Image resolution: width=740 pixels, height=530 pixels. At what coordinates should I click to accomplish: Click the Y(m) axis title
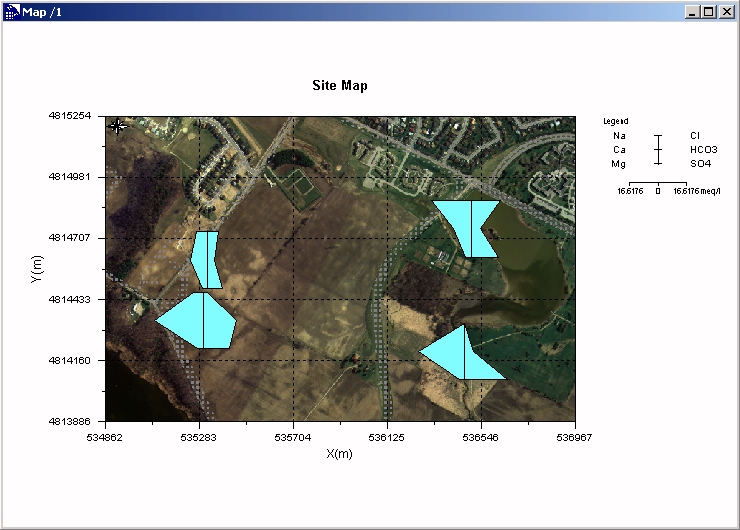click(37, 269)
